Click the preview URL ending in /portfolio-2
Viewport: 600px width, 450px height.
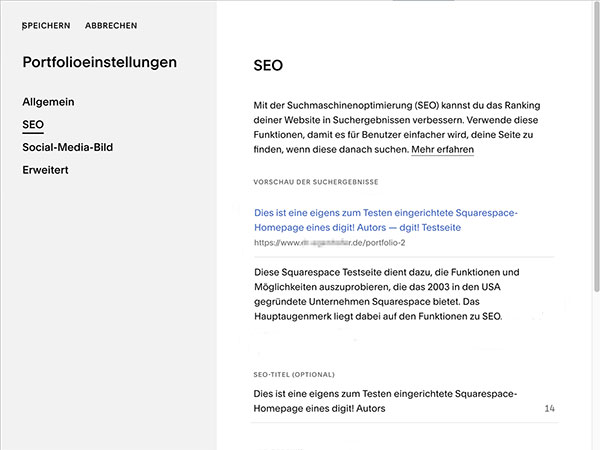pos(329,243)
